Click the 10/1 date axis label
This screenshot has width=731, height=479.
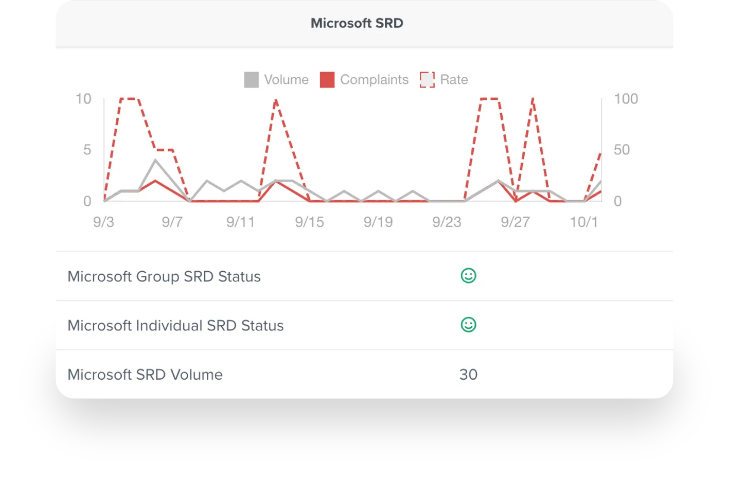click(x=584, y=222)
